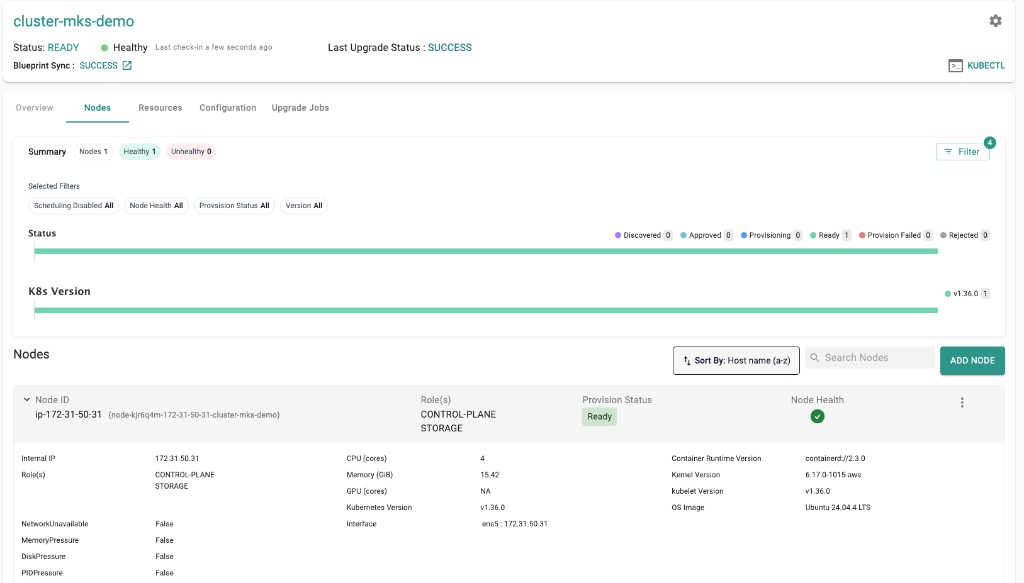Screen dimensions: 1024x583
Task: Click the Last Upgrade Status SUCCESS text
Action: [x=450, y=48]
